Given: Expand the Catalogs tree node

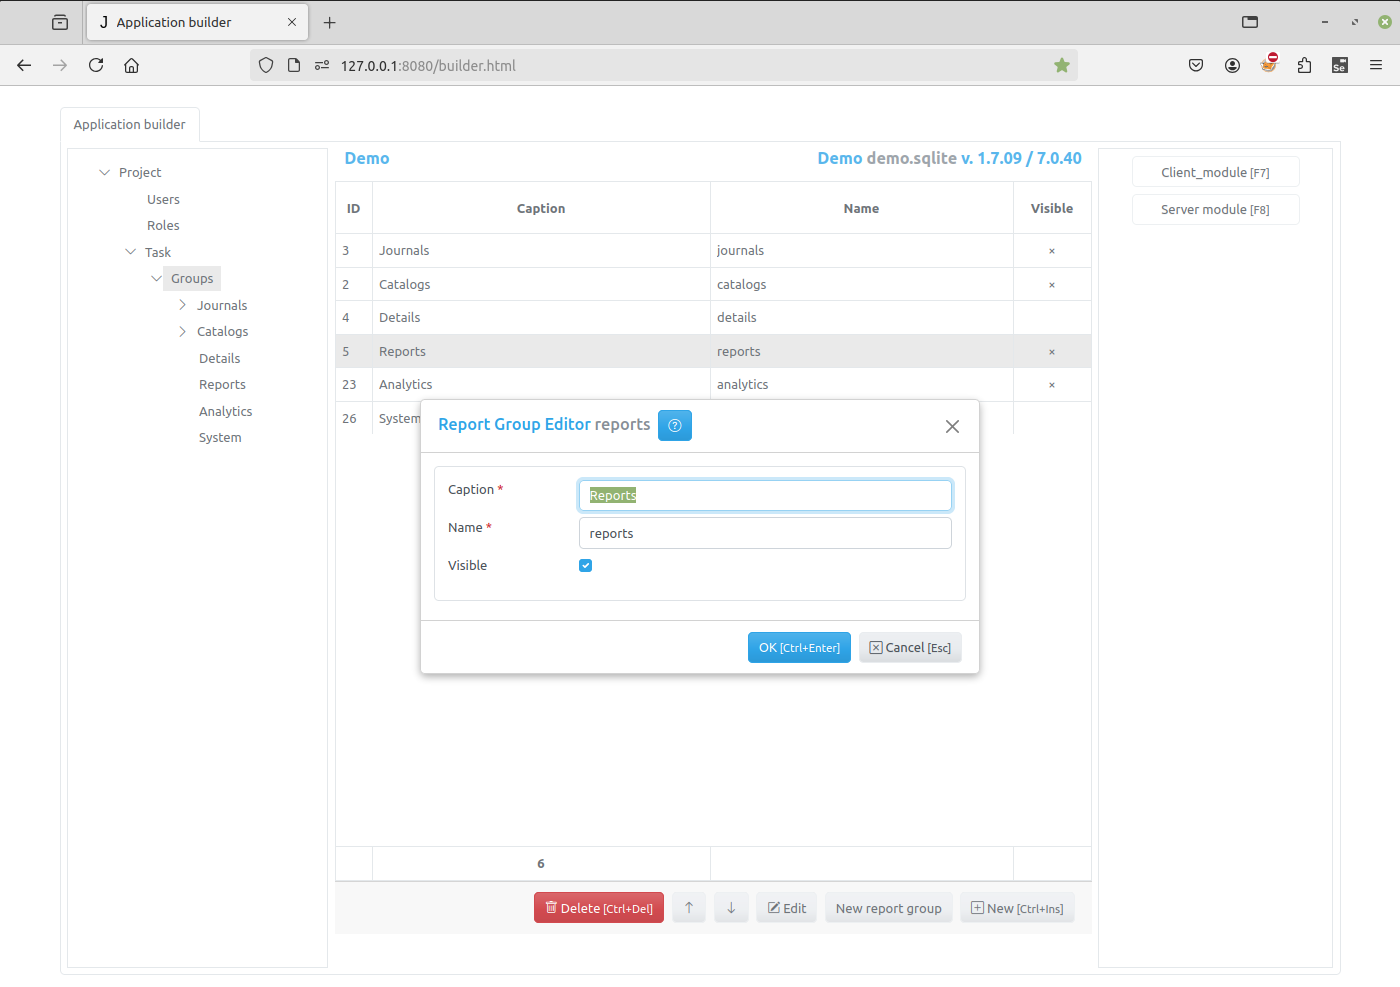Looking at the screenshot, I should coord(181,331).
